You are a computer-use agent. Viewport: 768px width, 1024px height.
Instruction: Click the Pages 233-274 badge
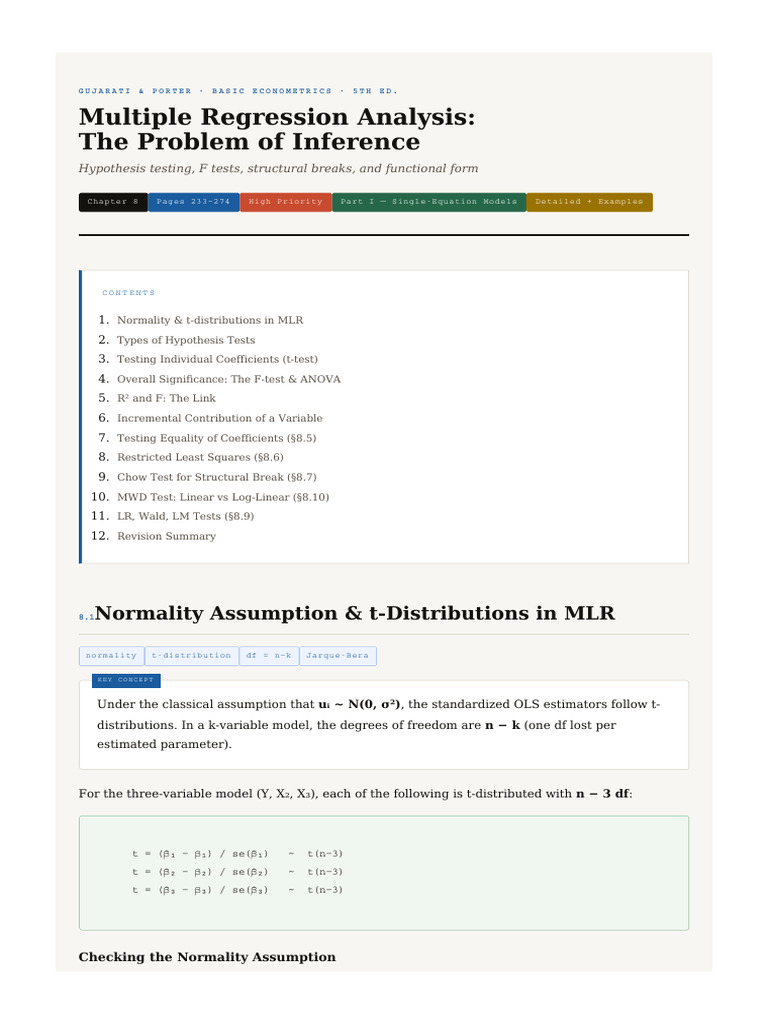click(x=193, y=202)
